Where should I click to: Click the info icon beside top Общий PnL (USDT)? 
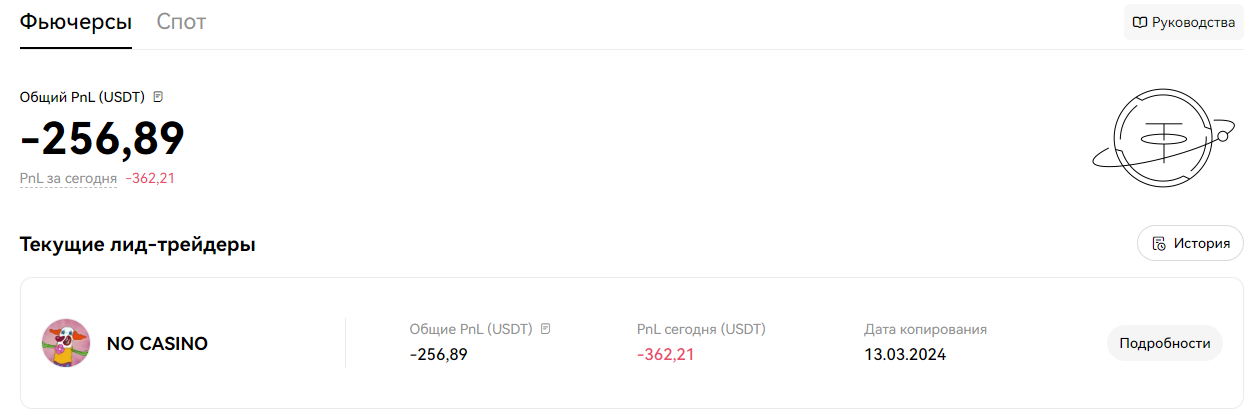pos(158,97)
